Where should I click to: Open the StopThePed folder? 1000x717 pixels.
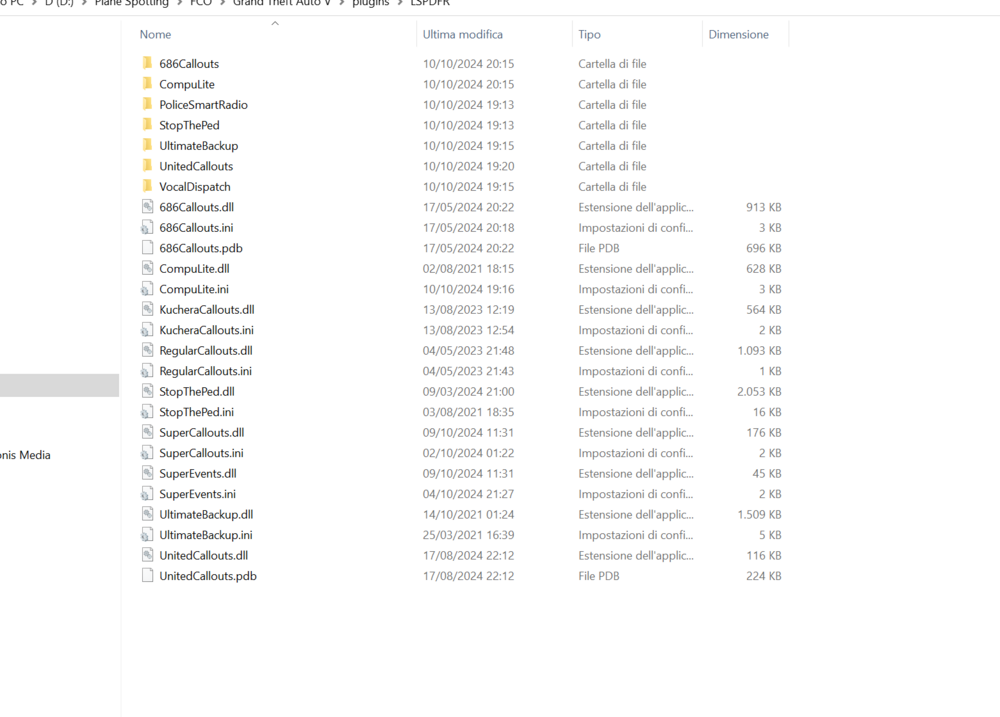point(187,125)
